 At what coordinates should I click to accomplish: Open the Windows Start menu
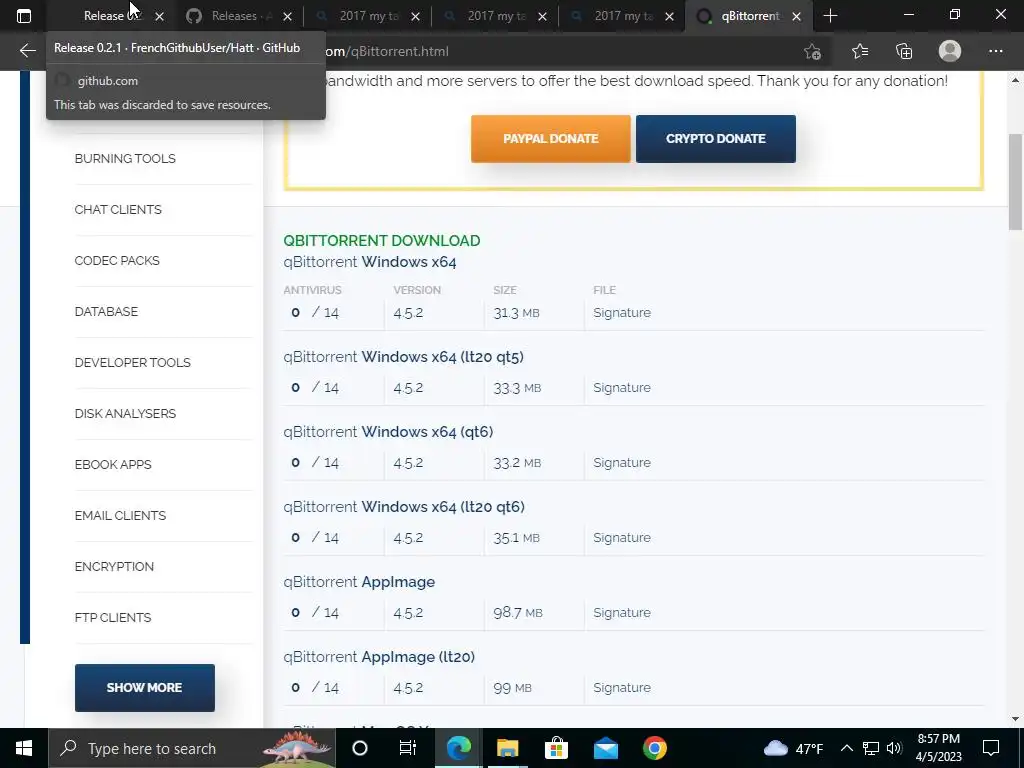(24, 748)
